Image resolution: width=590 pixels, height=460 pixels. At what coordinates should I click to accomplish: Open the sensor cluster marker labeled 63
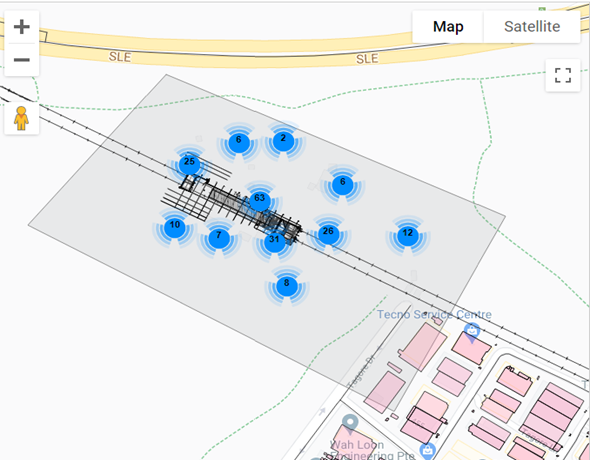click(260, 200)
